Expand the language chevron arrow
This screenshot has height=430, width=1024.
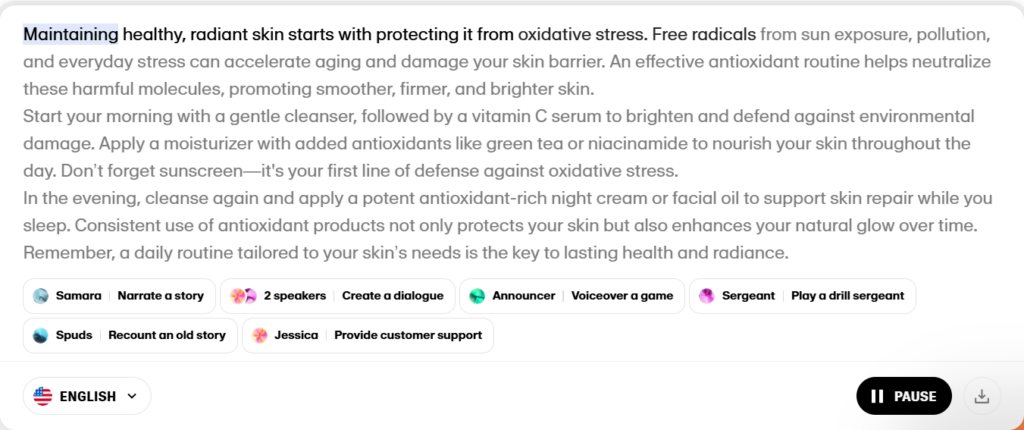click(131, 396)
